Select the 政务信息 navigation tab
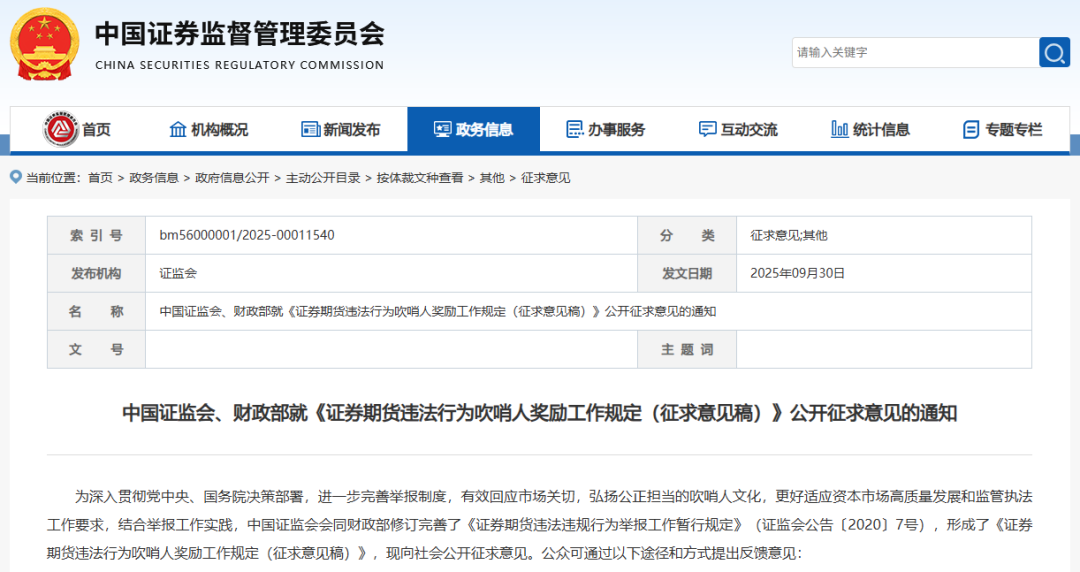 click(x=473, y=129)
